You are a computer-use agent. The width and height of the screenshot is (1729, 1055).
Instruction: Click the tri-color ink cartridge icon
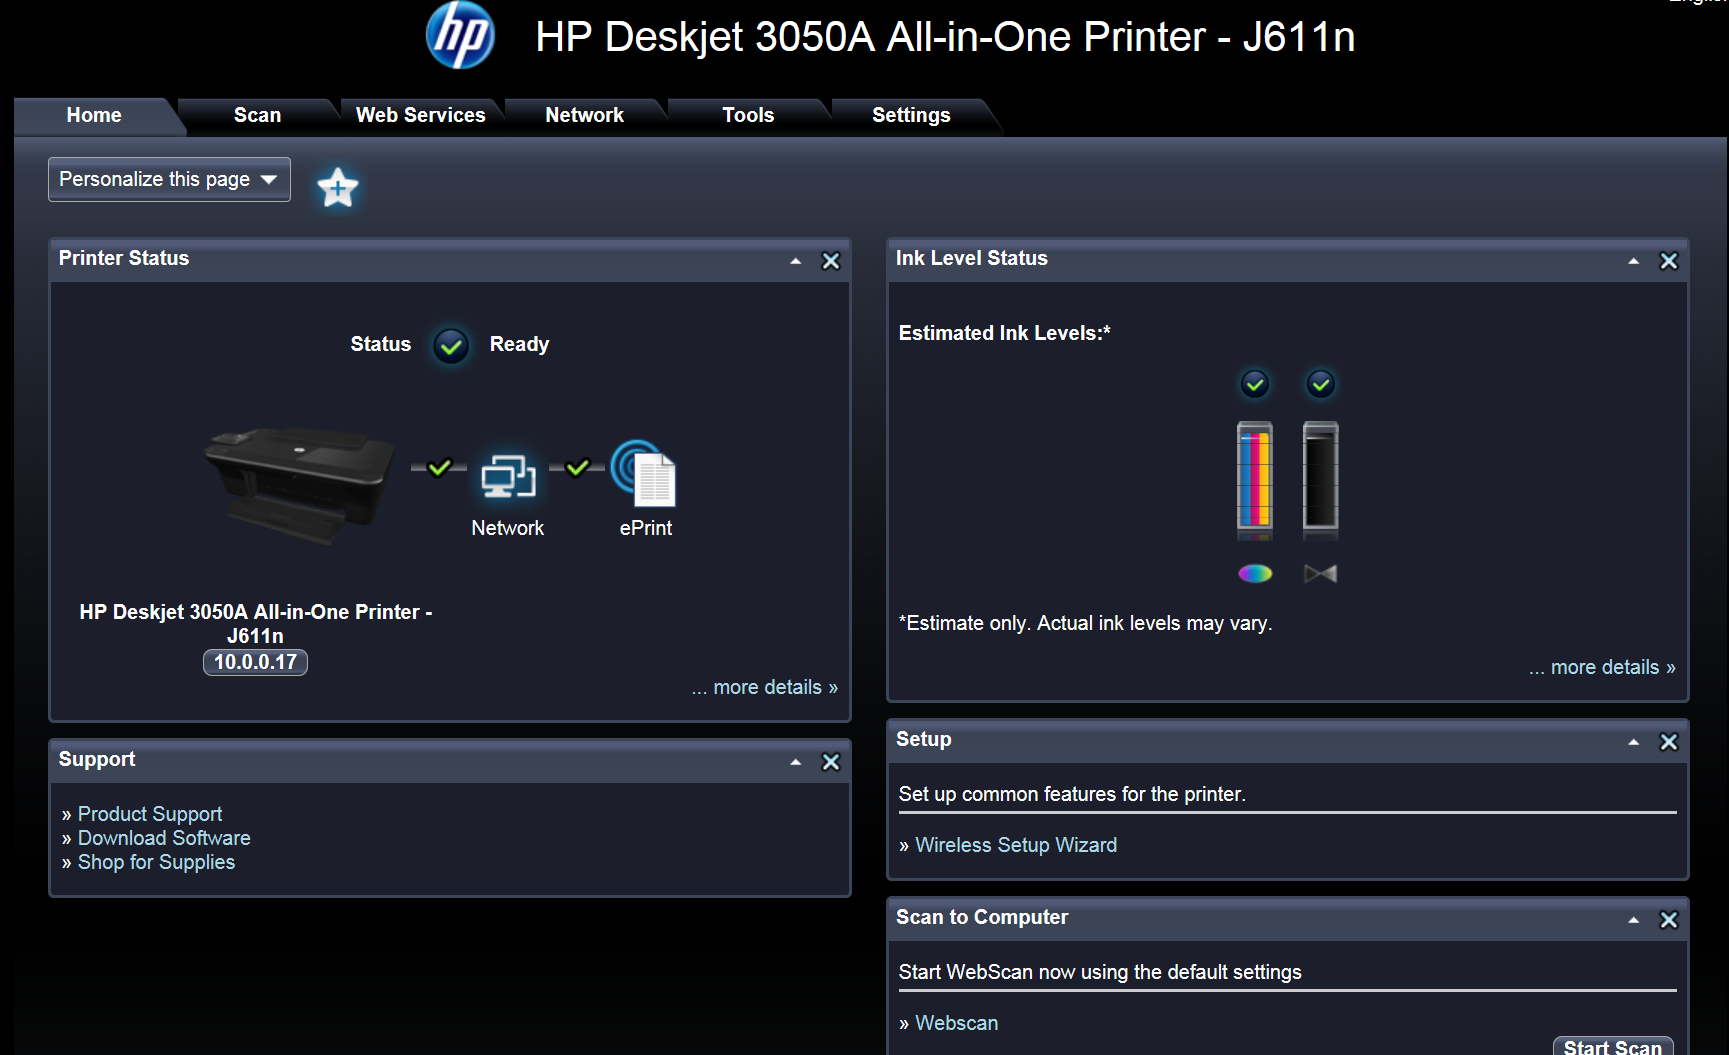point(1255,476)
